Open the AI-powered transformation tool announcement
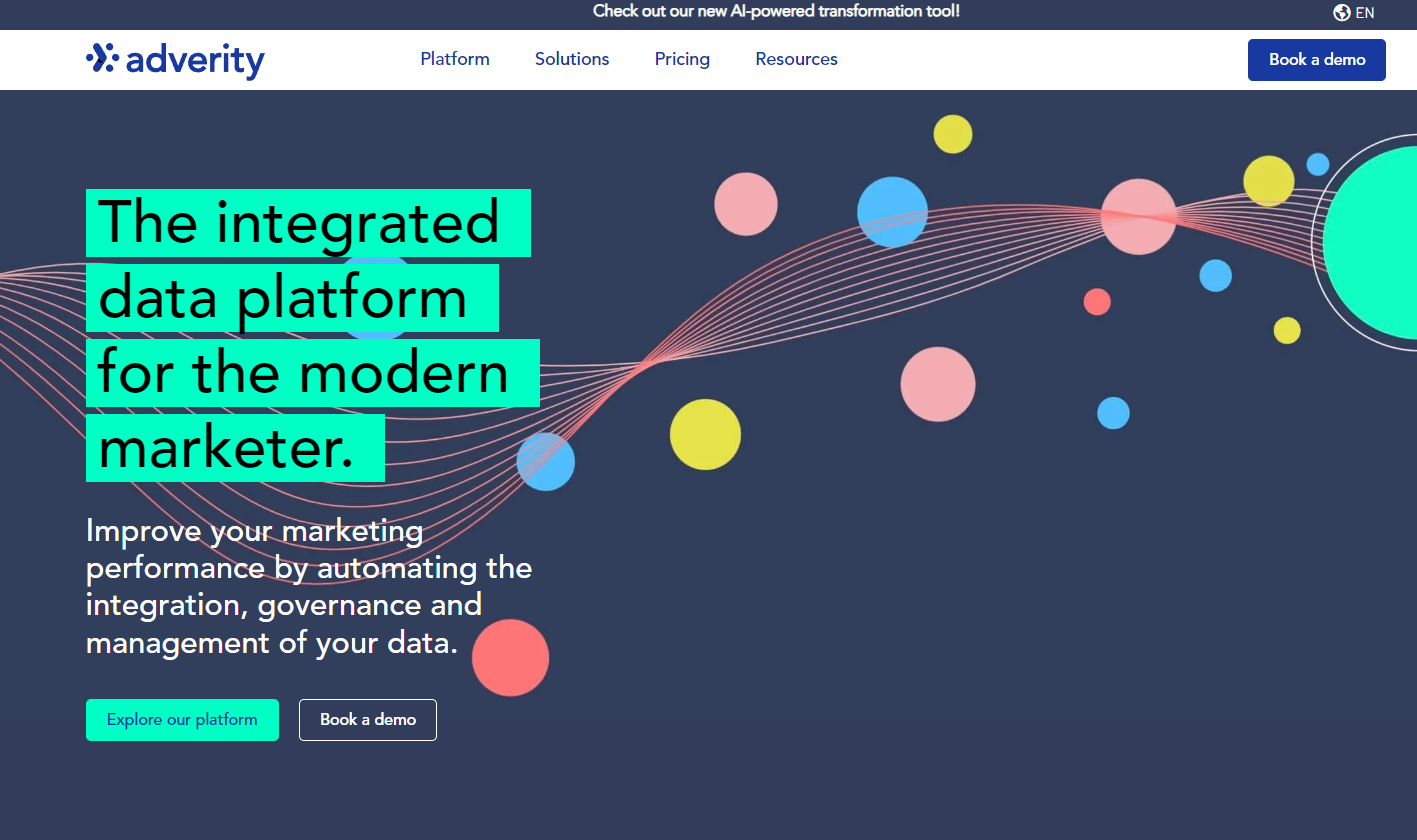The image size is (1417, 840). 776,12
